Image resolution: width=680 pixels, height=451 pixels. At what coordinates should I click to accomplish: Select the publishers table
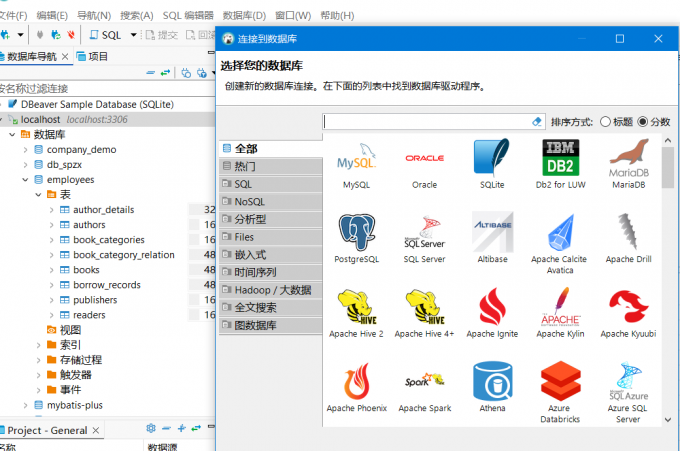[x=95, y=300]
